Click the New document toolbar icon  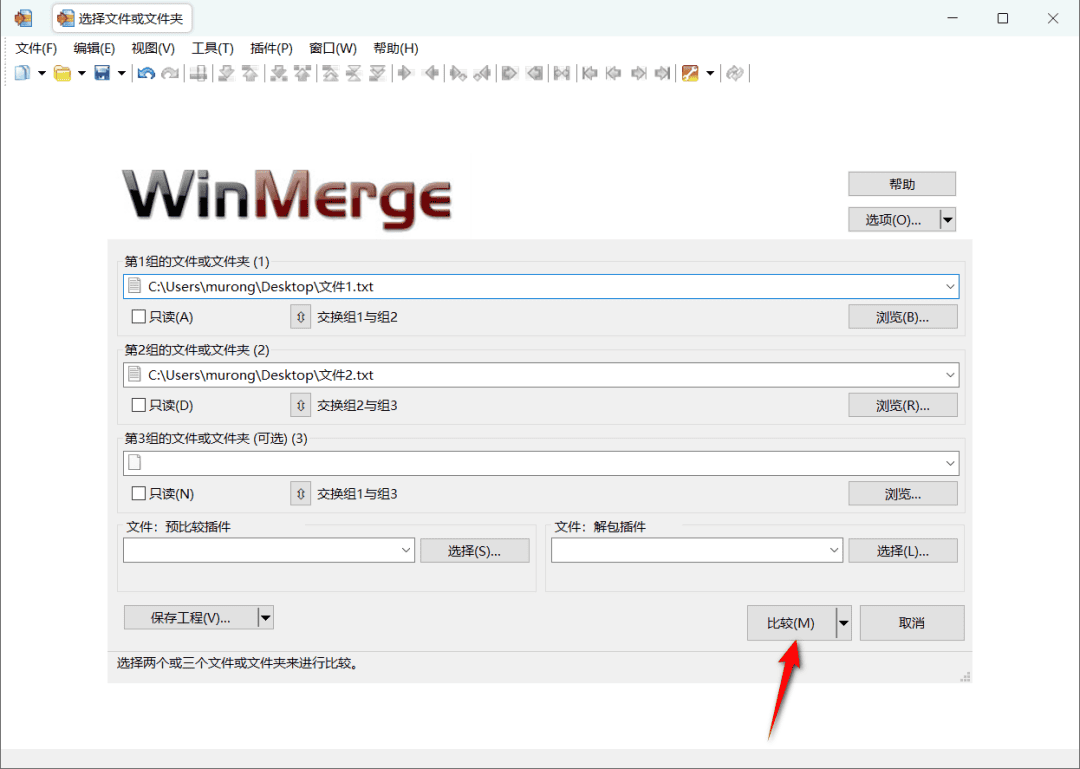click(x=22, y=72)
